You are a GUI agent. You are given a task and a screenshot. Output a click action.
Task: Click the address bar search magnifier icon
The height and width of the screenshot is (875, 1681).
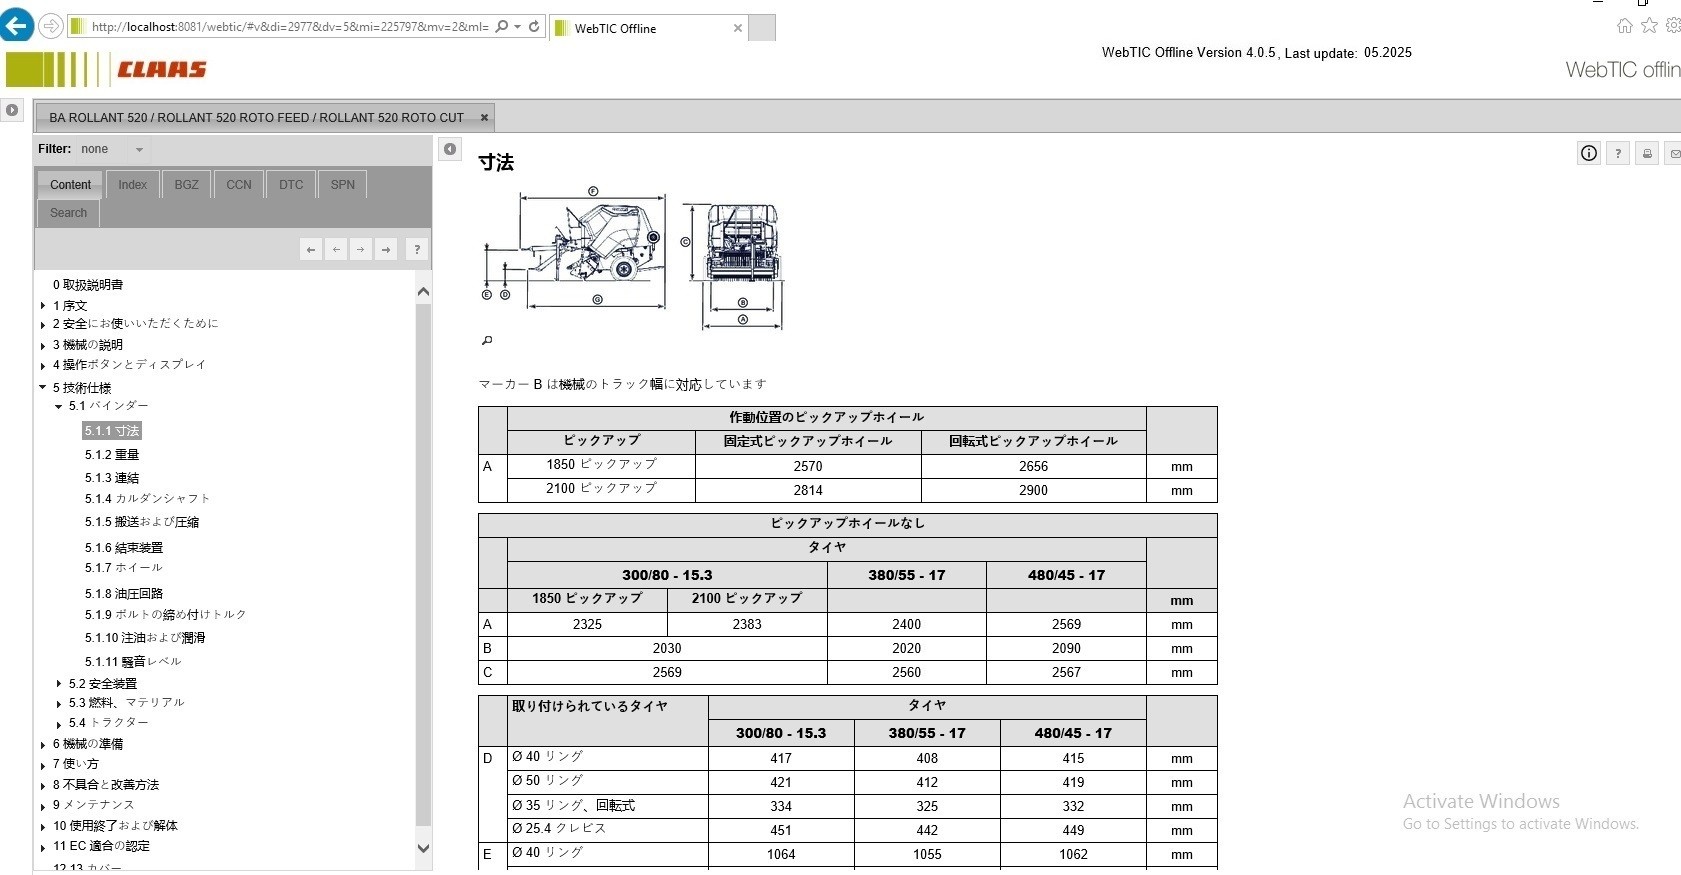click(502, 27)
